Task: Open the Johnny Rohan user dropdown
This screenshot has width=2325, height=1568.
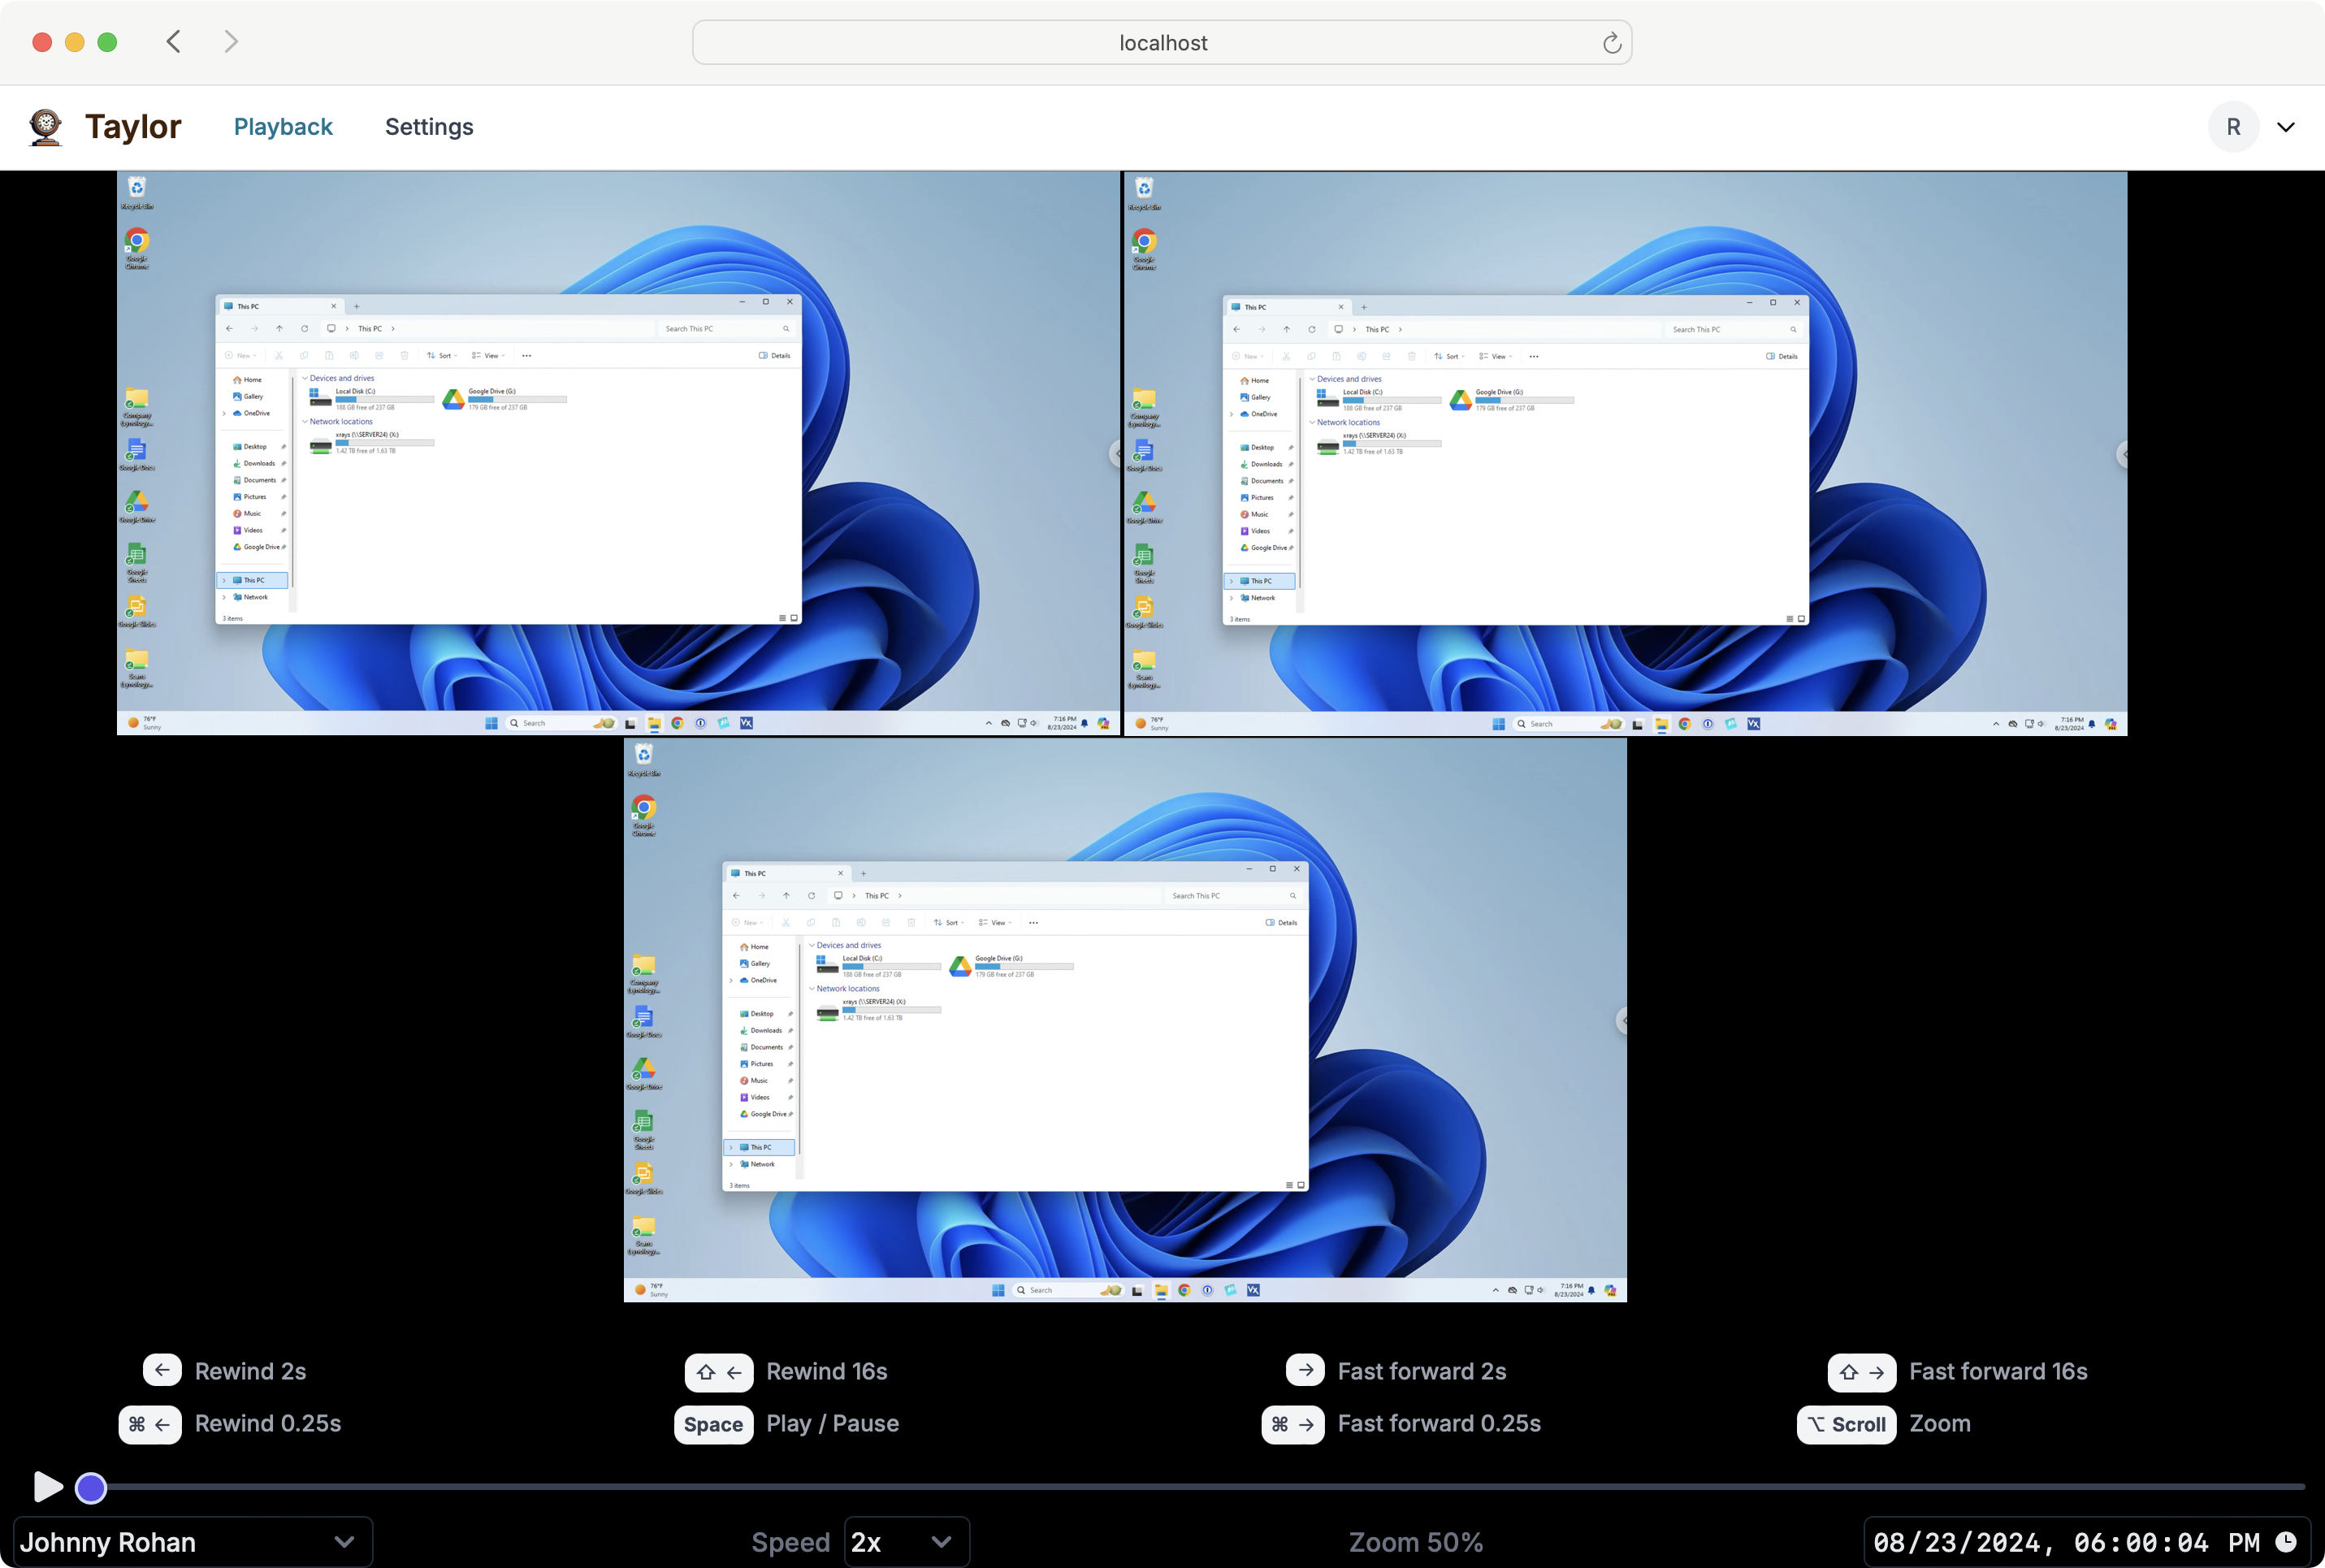Action: tap(192, 1542)
